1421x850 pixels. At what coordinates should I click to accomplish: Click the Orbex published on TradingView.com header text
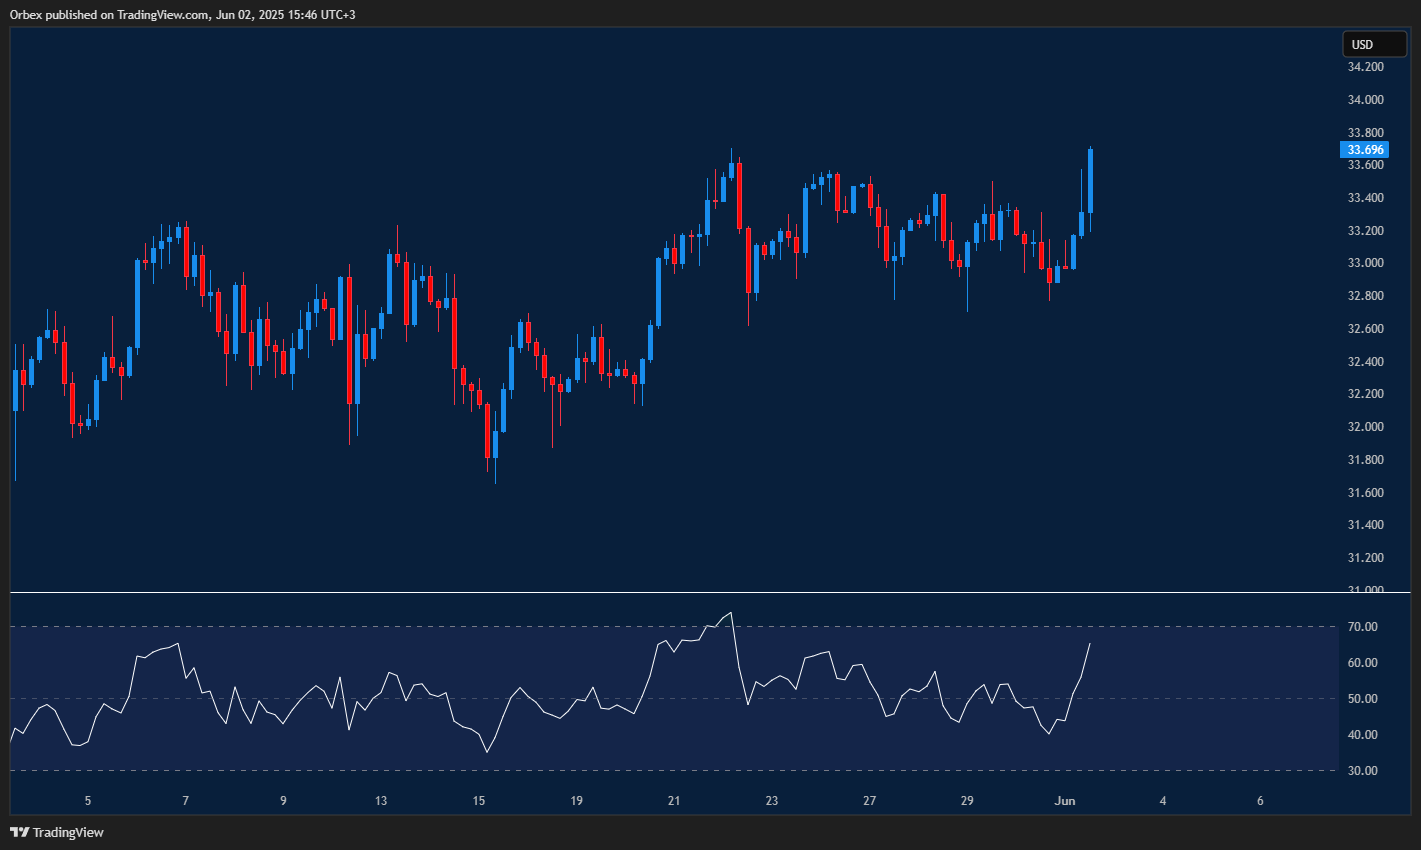pos(182,14)
